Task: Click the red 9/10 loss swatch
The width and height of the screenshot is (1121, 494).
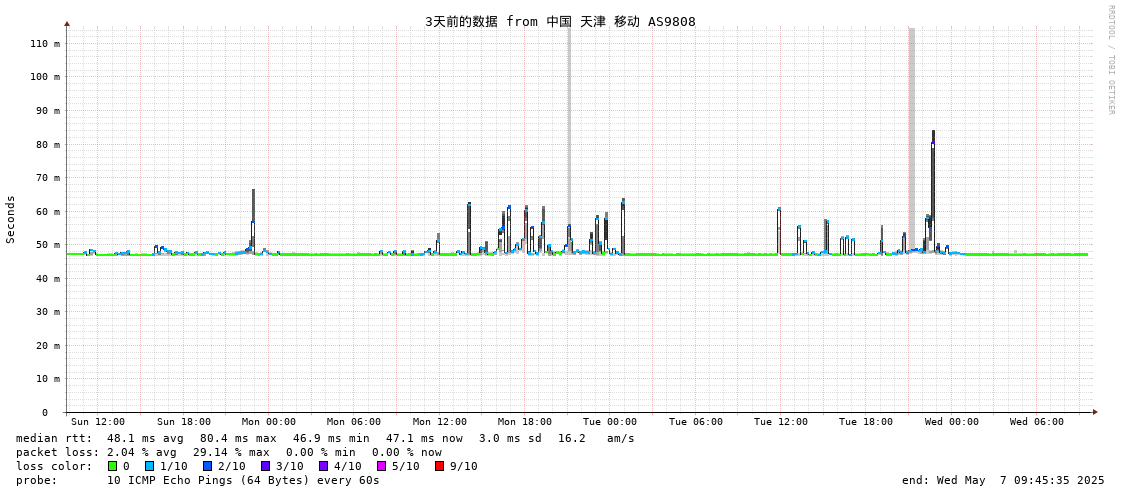Action: coord(440,466)
